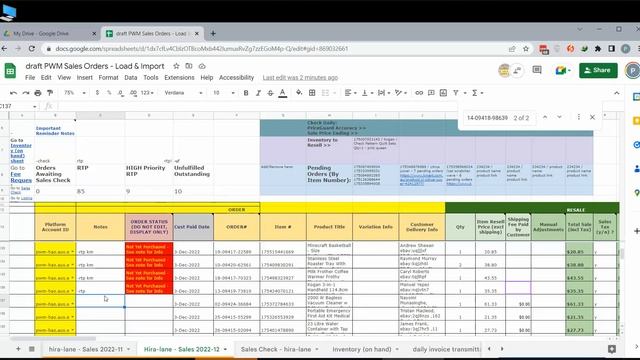Insert chart using toolbar icon
Viewport: 640px width, 360px height.
pyautogui.click(x=443, y=93)
